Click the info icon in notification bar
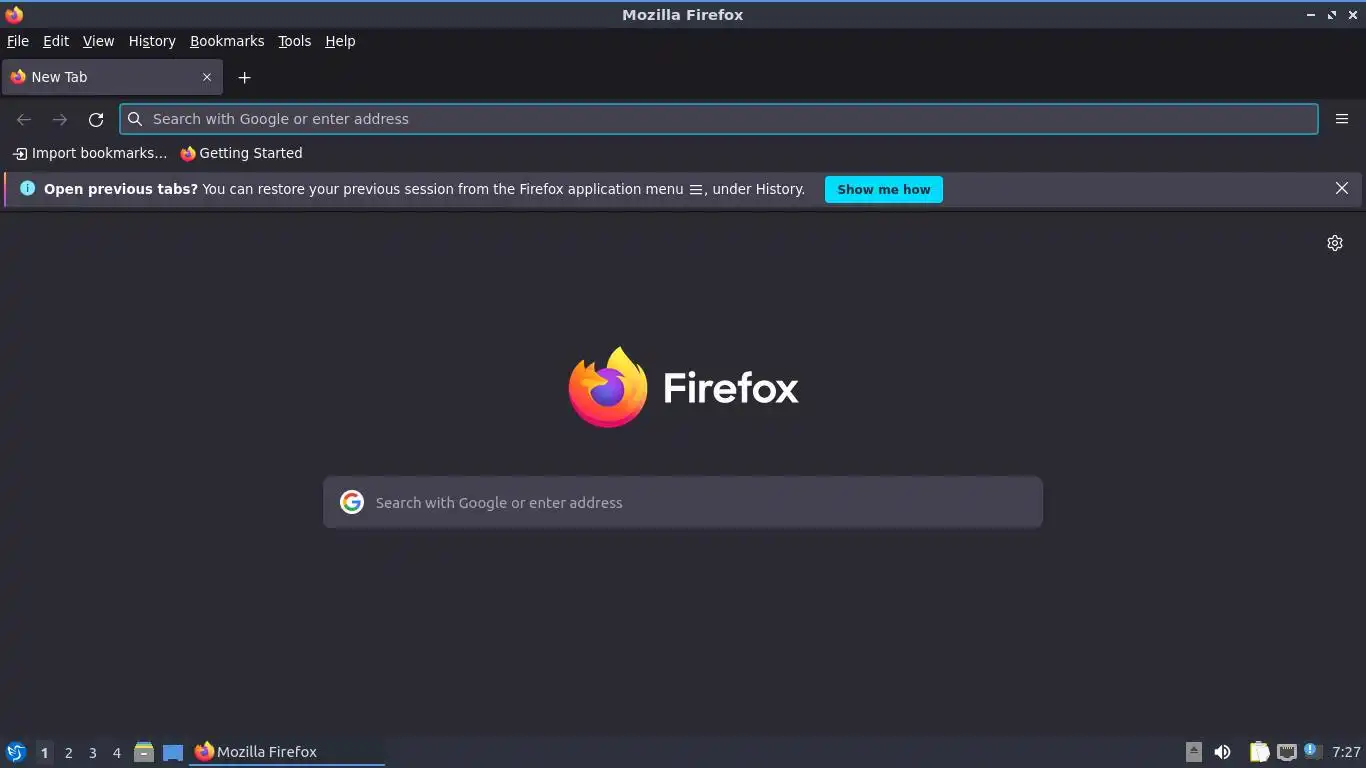This screenshot has height=768, width=1366. coord(27,188)
